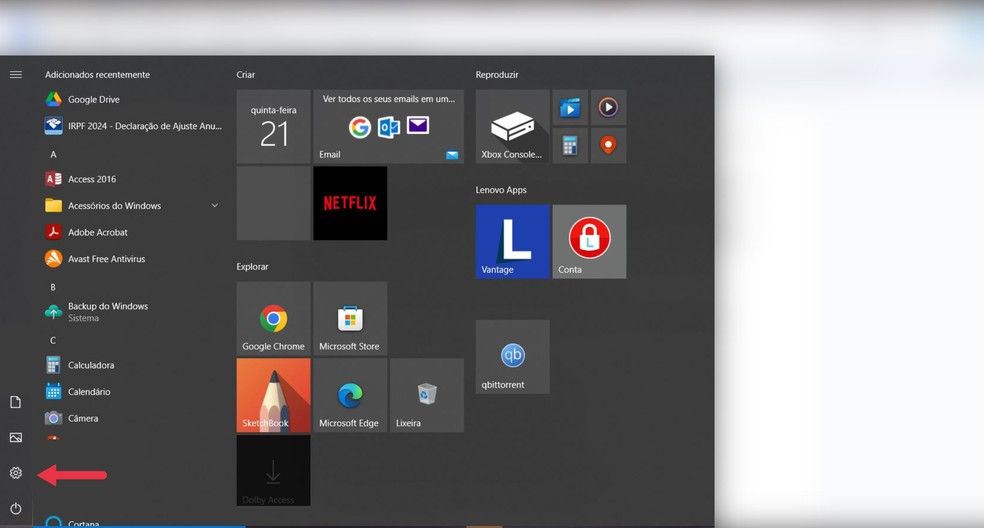Image resolution: width=984 pixels, height=528 pixels.
Task: Open the Email tile
Action: coord(388,126)
